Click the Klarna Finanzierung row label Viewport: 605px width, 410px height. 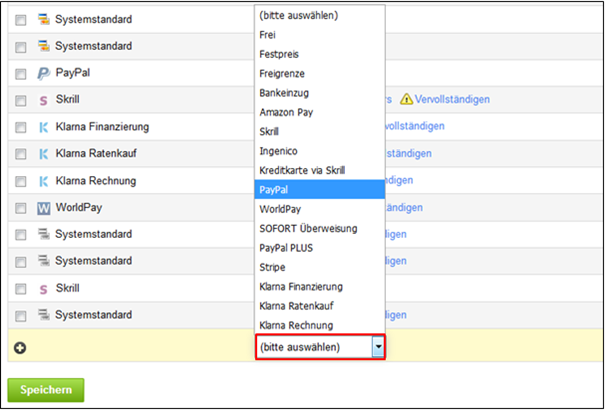[x=102, y=127]
